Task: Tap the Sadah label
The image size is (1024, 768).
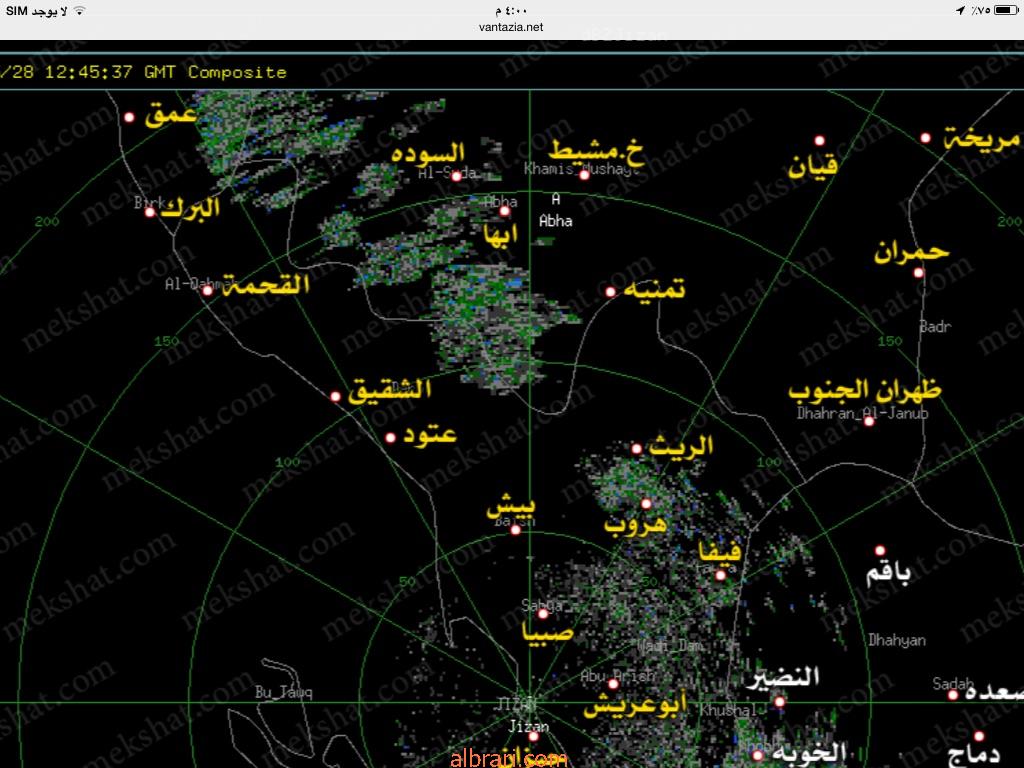Action: tap(953, 683)
